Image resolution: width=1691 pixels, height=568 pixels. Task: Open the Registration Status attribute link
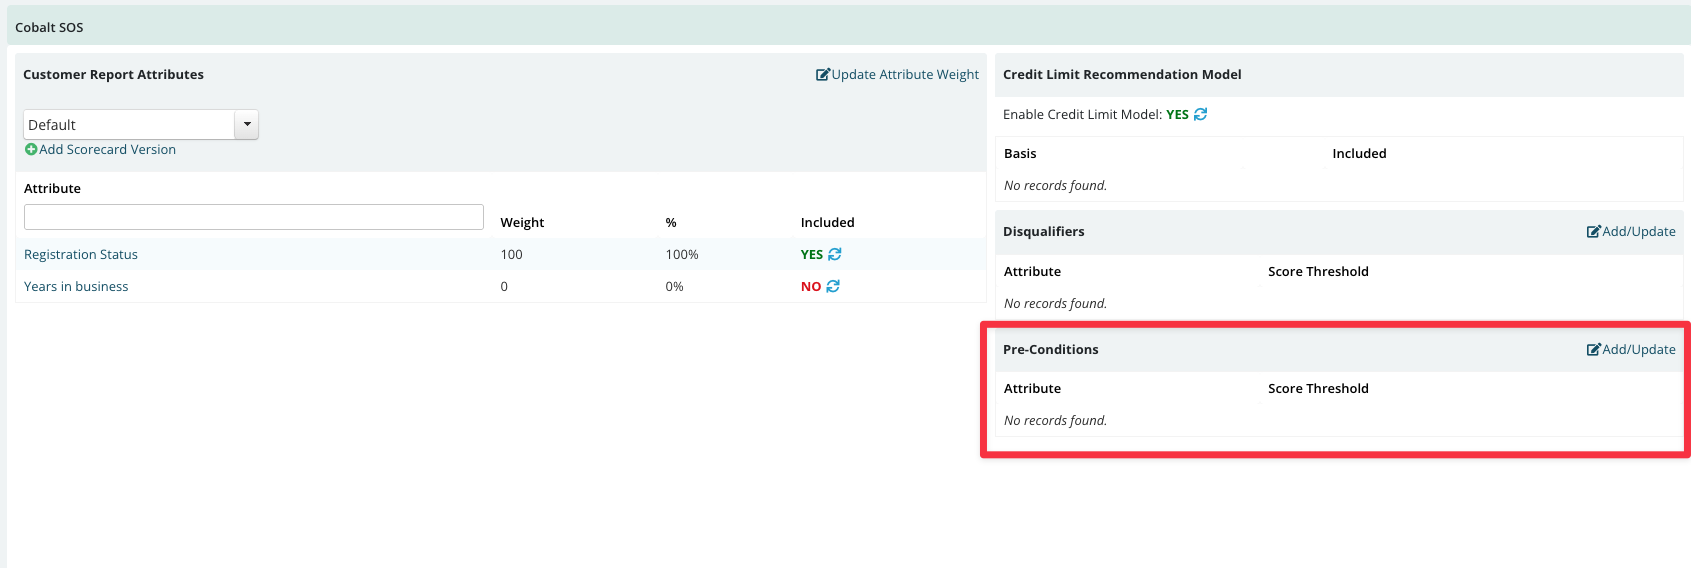[81, 255]
